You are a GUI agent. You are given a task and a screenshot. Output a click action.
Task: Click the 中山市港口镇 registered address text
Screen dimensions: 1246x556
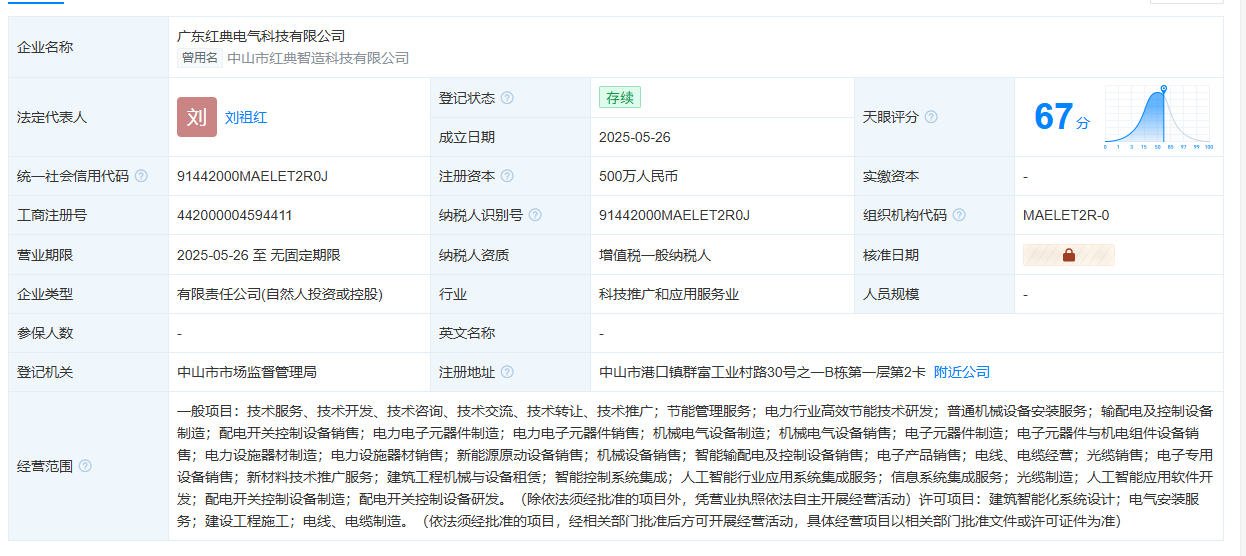[x=762, y=372]
